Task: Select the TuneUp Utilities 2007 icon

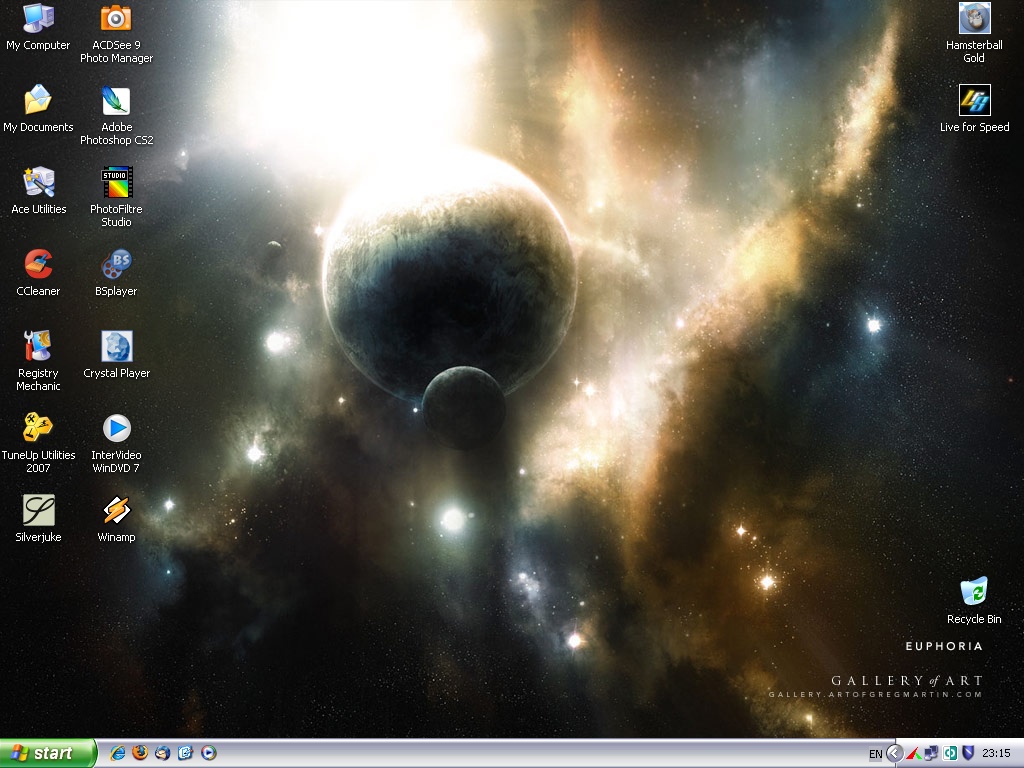Action: point(38,428)
